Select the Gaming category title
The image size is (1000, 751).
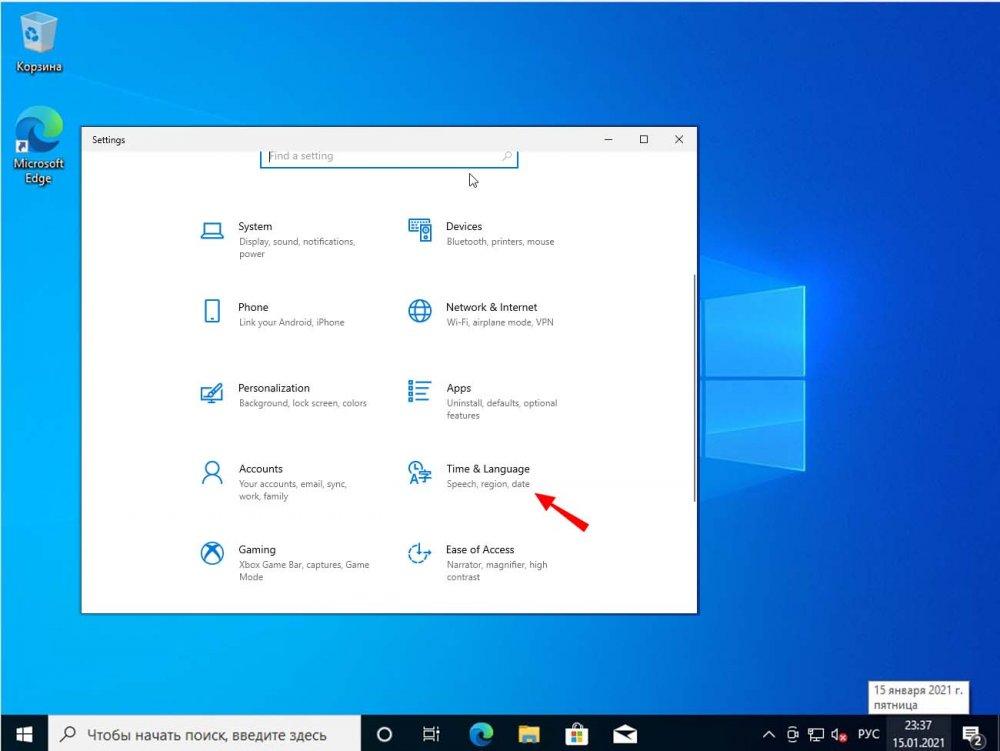coord(257,550)
